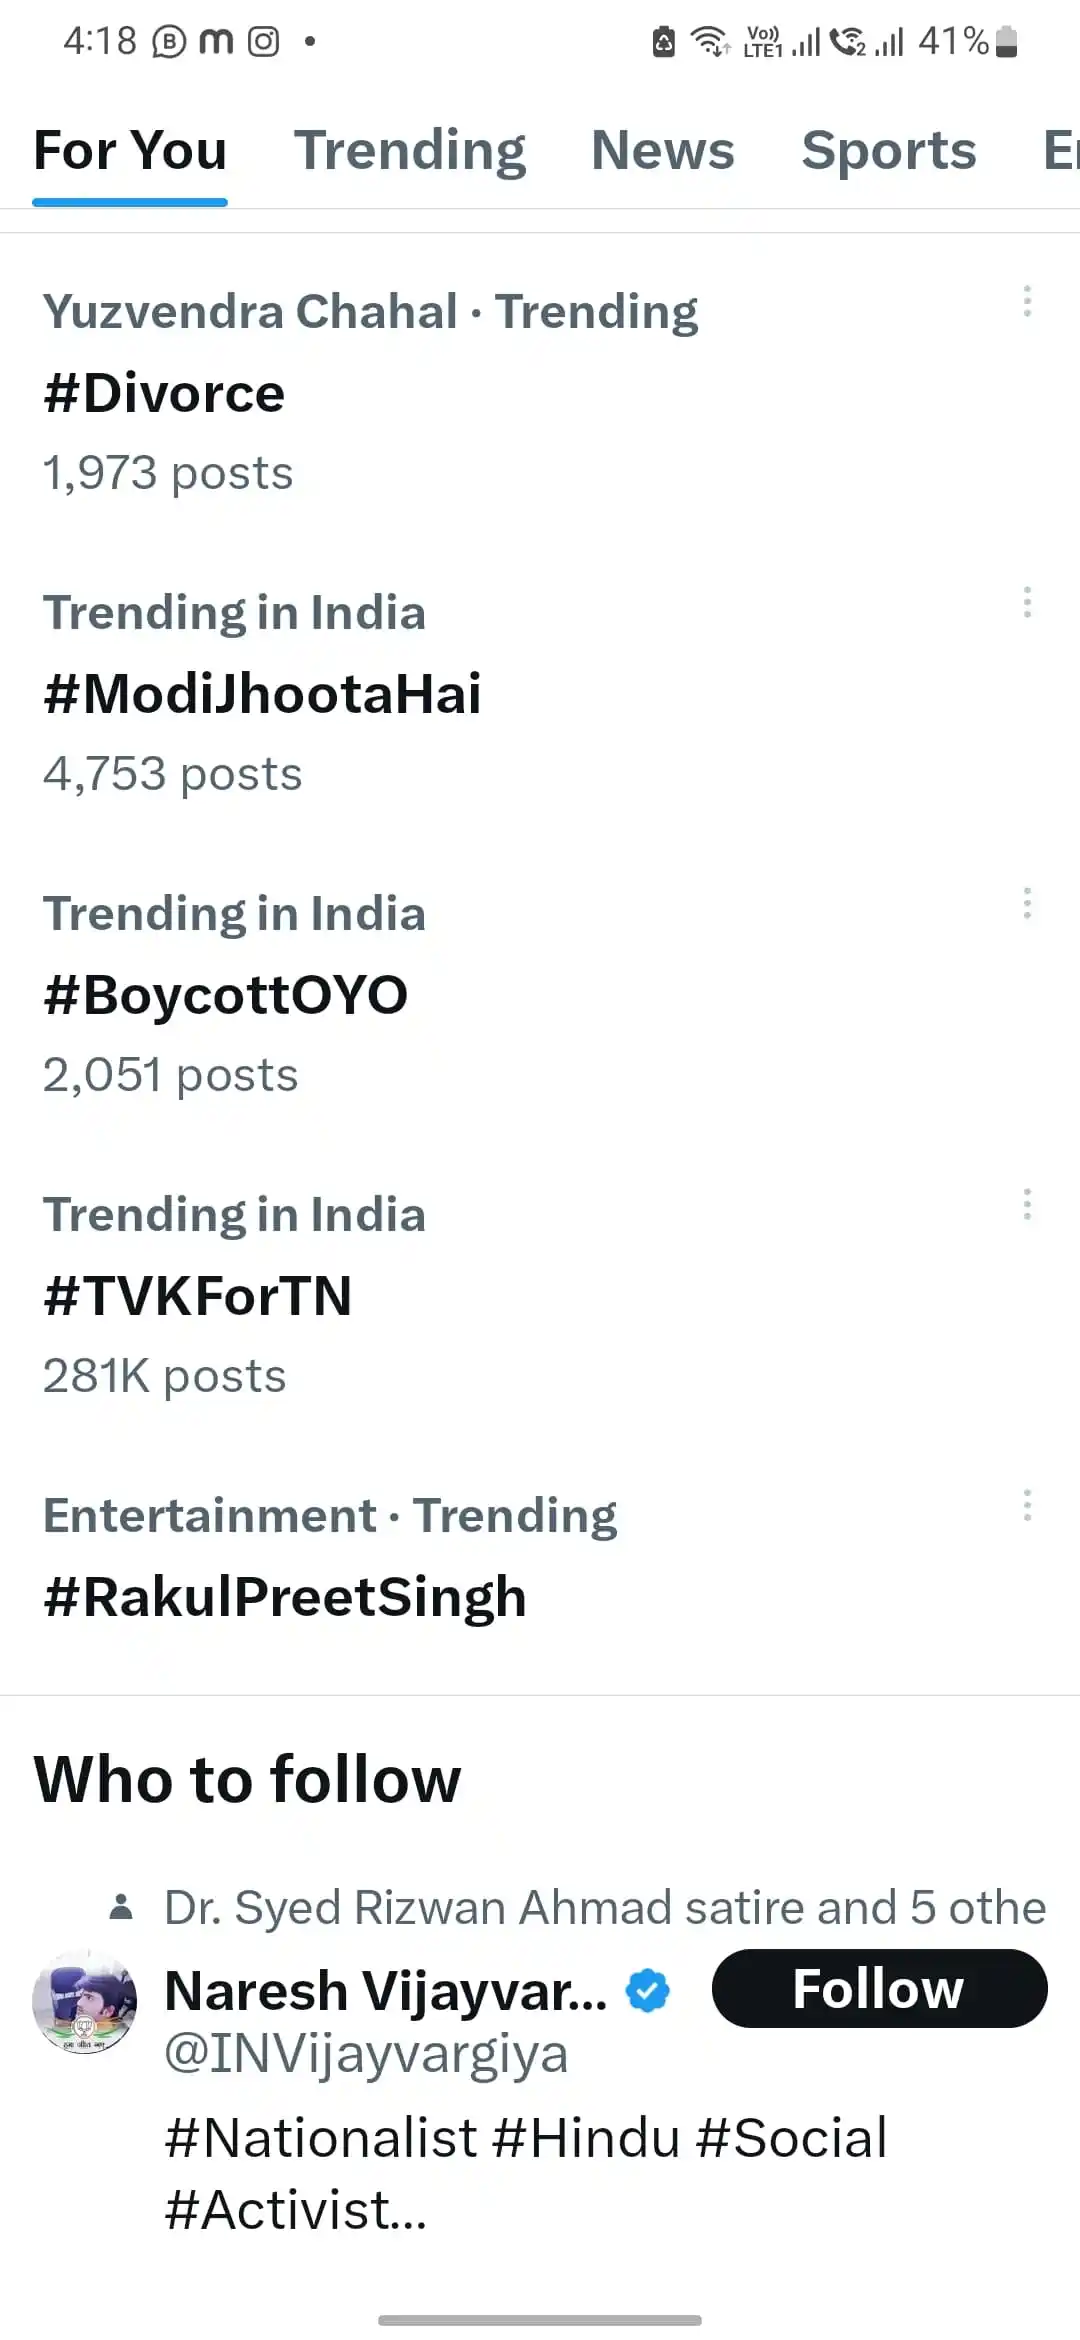Open more options for #RakulPreetSingh trend
This screenshot has width=1080, height=2340.
click(1027, 1505)
